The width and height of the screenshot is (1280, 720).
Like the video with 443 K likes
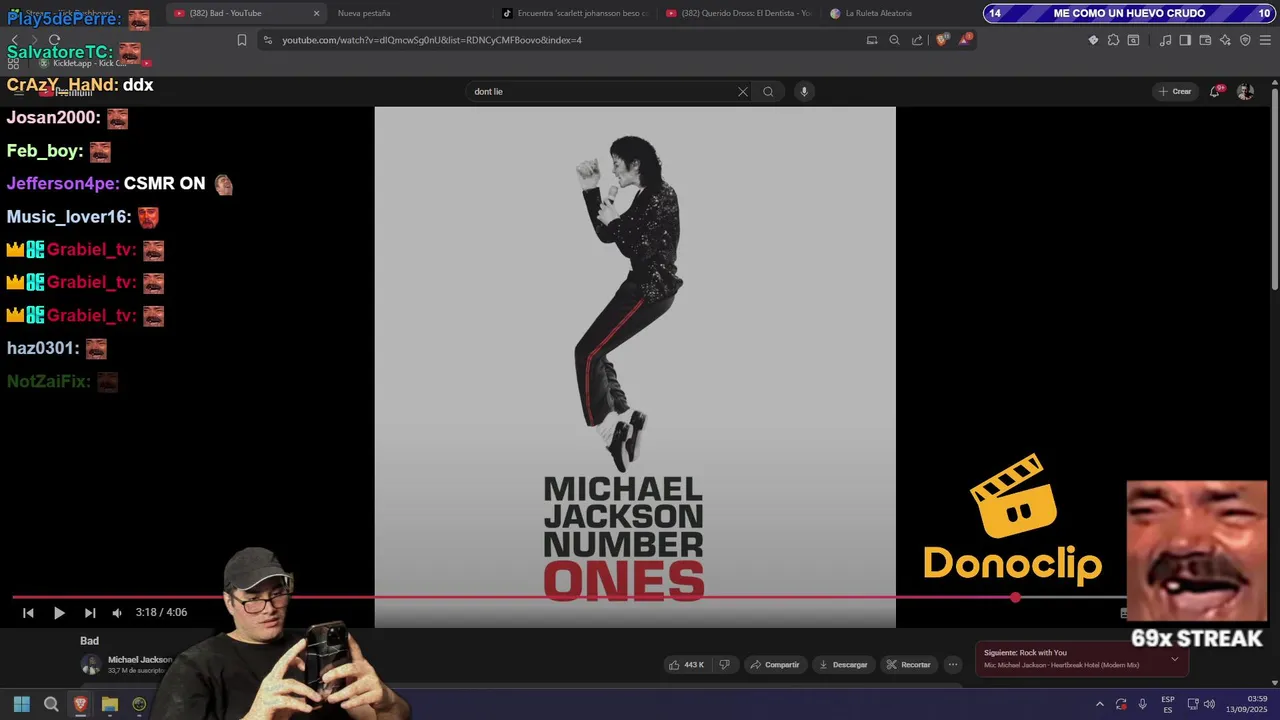[x=687, y=664]
